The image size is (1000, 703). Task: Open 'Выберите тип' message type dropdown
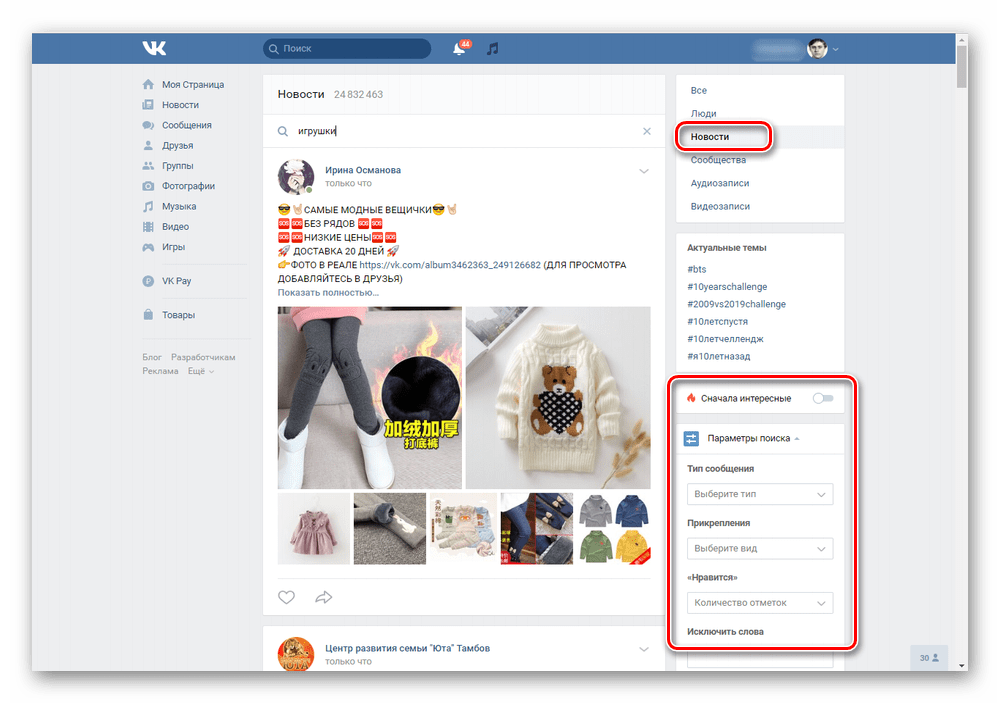tap(760, 494)
